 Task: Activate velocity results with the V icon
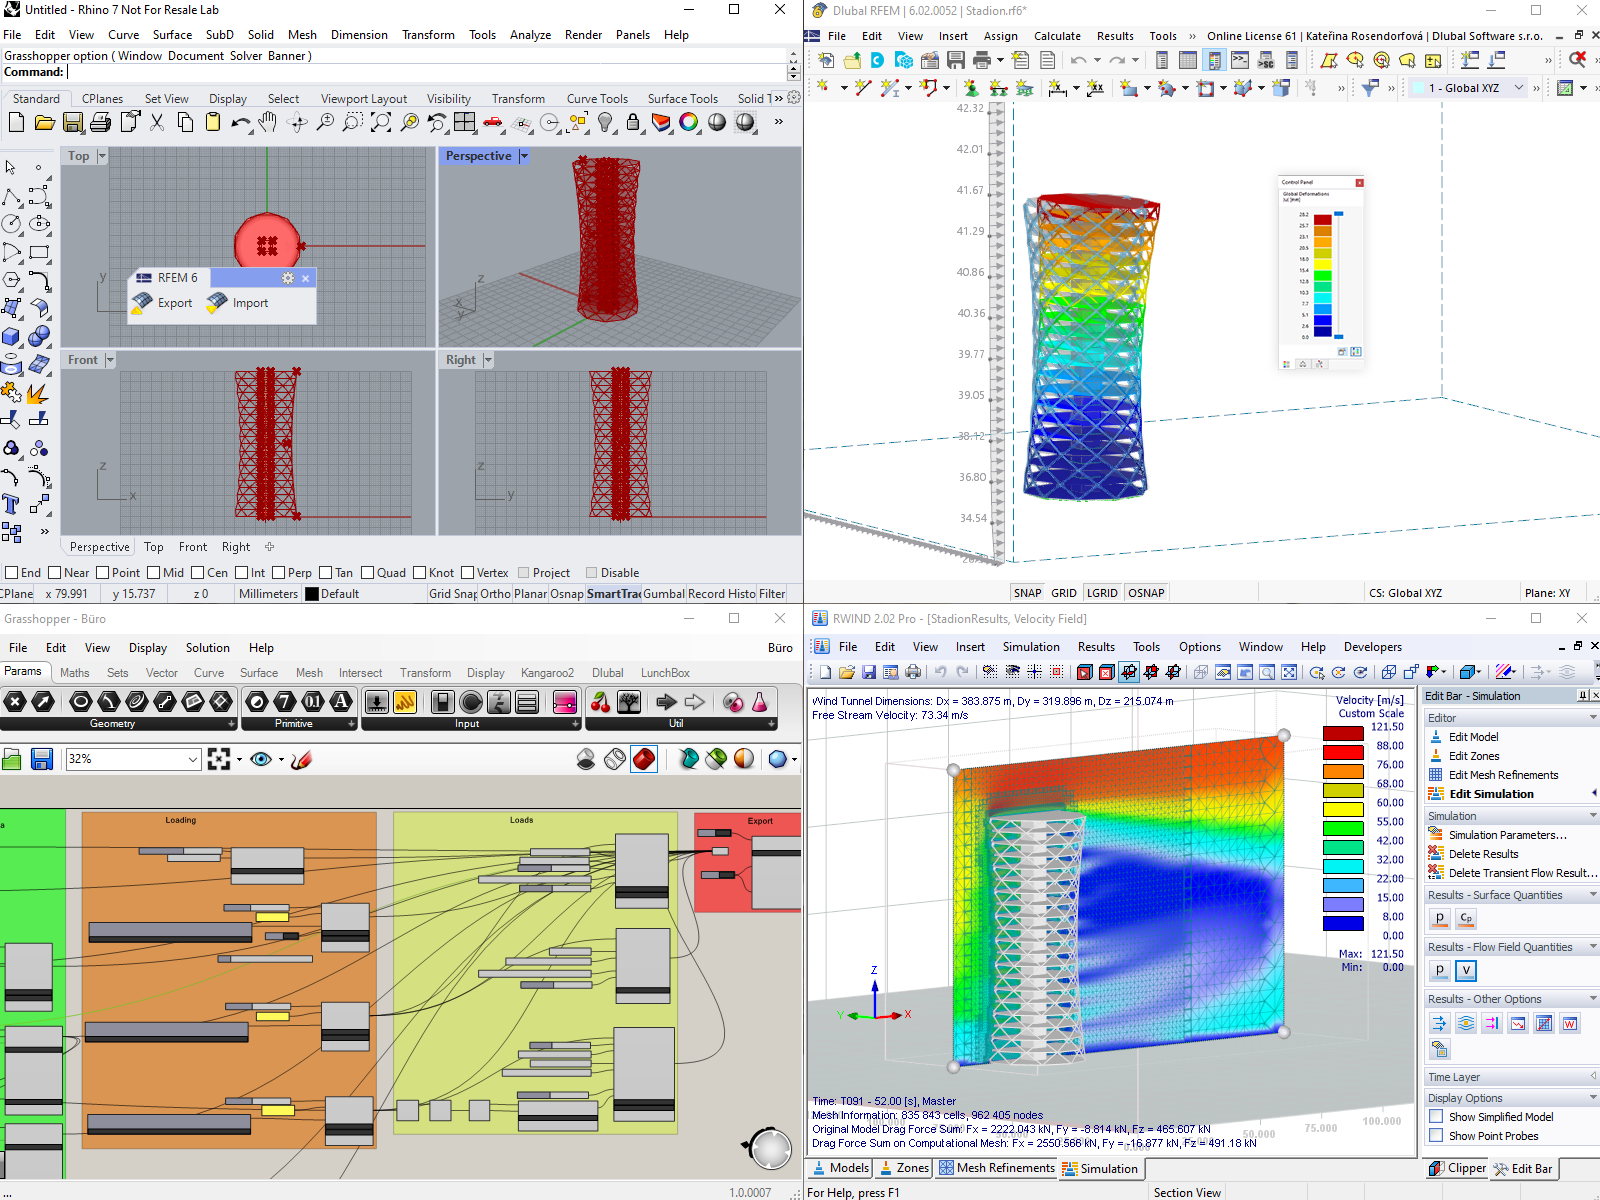pyautogui.click(x=1466, y=971)
